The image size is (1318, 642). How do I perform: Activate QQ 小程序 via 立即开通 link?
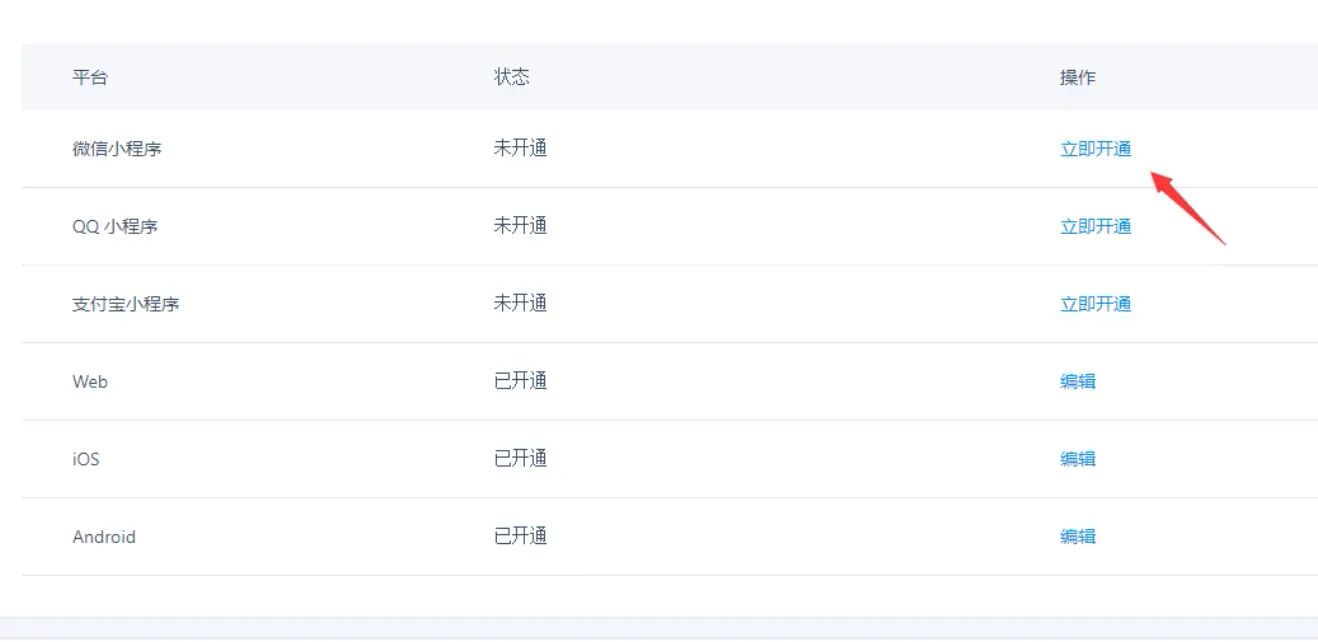[x=1095, y=226]
